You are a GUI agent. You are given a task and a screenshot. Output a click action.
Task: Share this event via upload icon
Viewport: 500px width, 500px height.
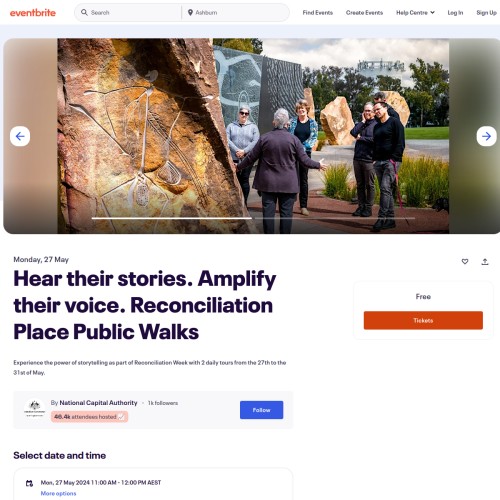click(x=485, y=262)
